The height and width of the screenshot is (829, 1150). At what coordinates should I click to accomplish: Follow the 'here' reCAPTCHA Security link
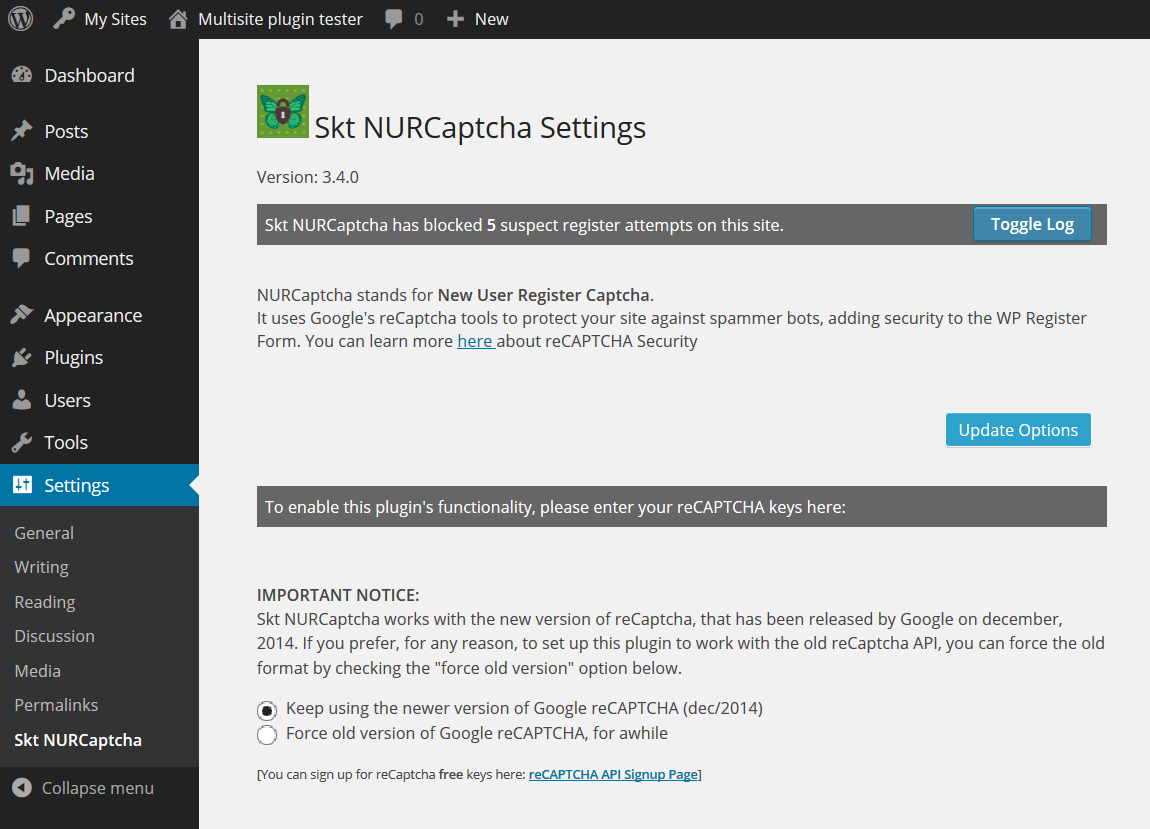(475, 341)
